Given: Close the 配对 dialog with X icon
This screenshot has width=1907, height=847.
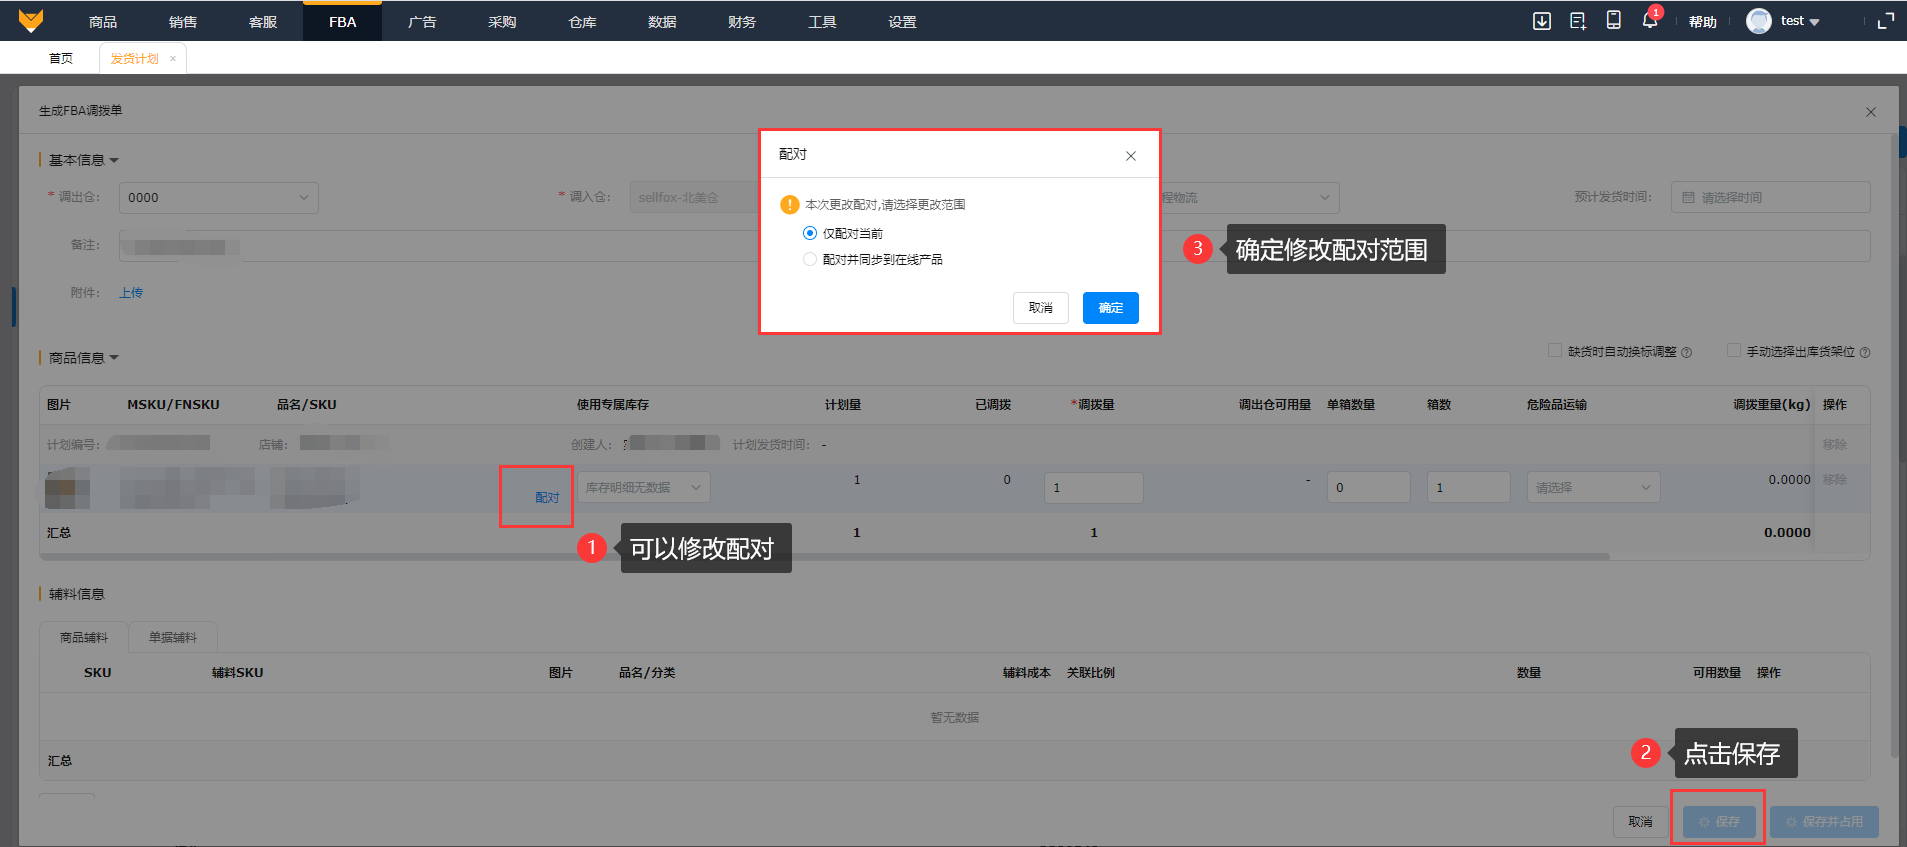Looking at the screenshot, I should point(1130,156).
